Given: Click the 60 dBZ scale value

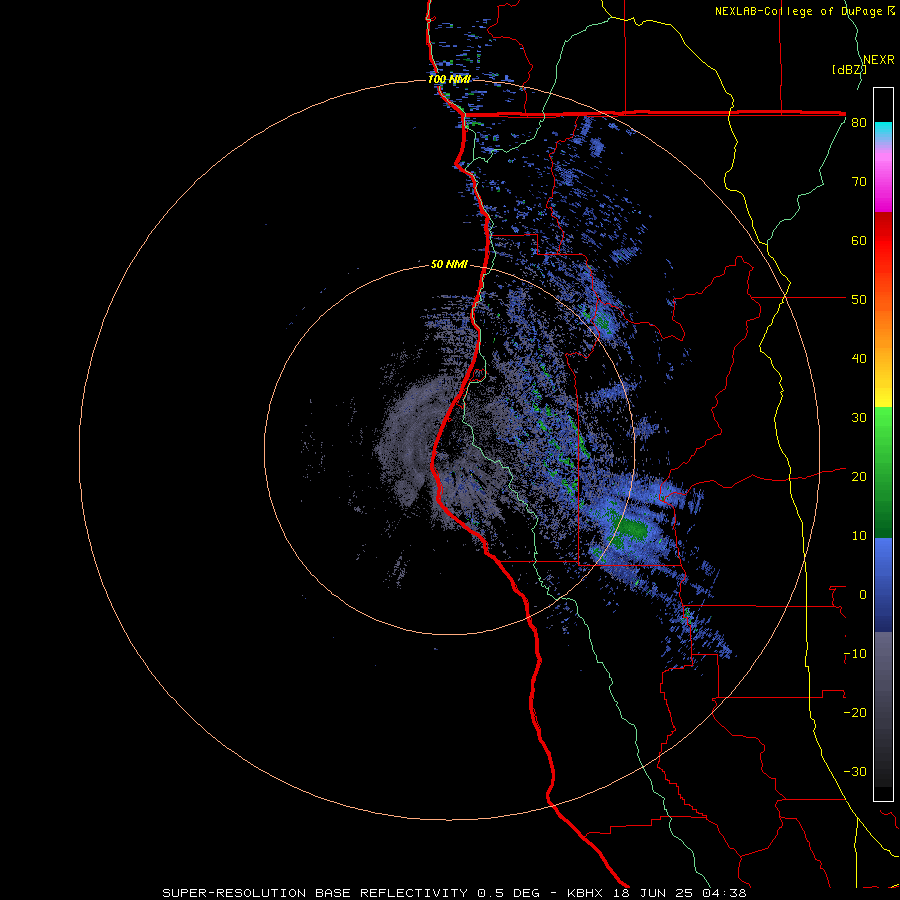Looking at the screenshot, I should pos(859,240).
